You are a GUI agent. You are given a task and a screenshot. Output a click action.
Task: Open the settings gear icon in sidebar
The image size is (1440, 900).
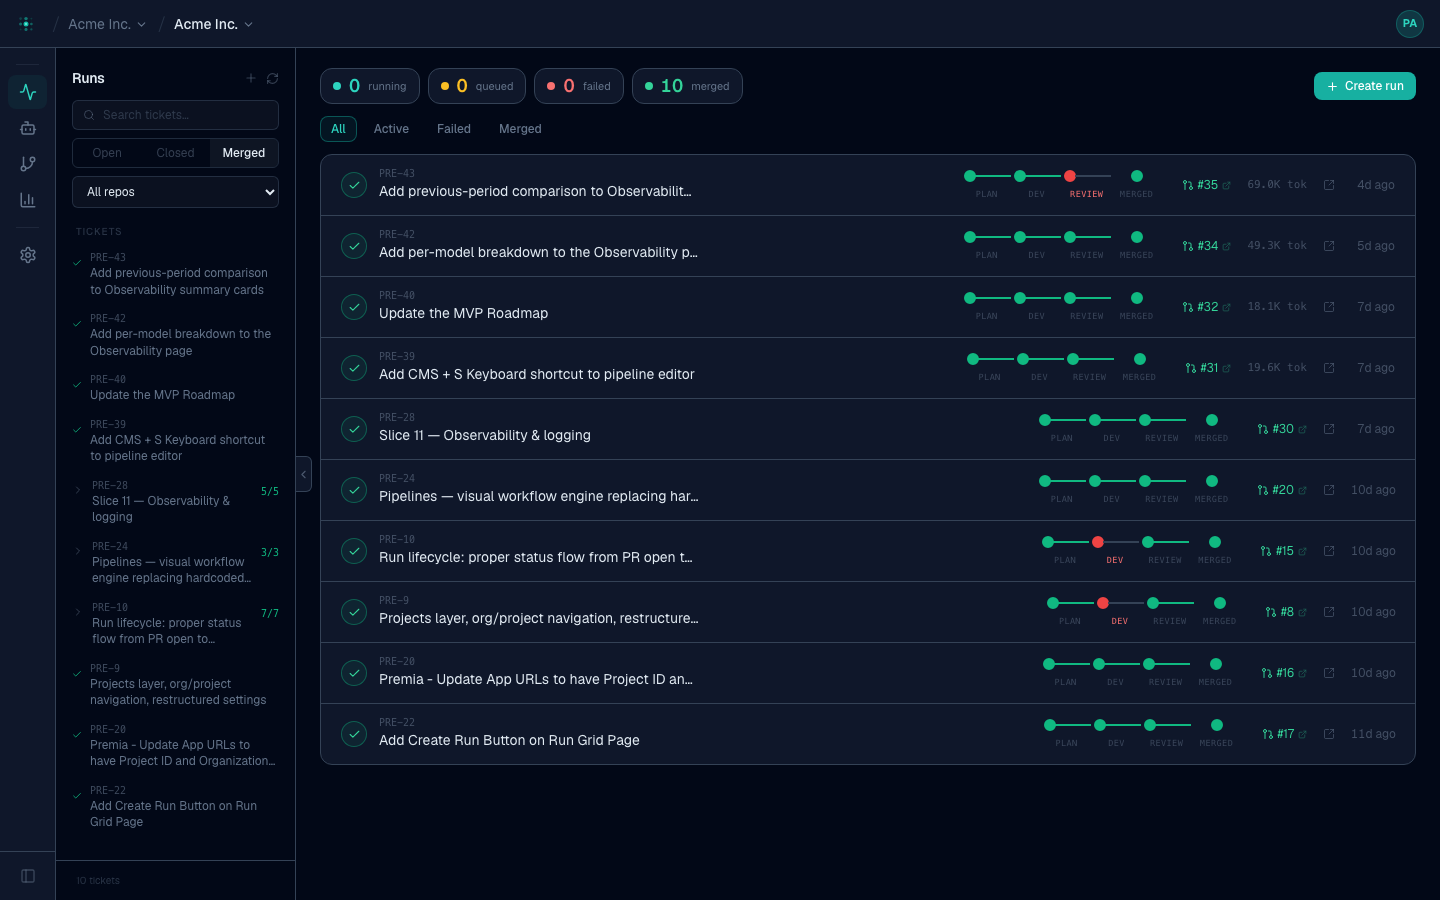[28, 255]
